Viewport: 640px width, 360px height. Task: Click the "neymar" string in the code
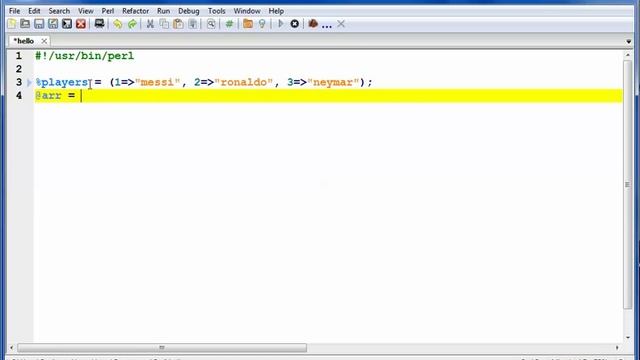coord(333,82)
